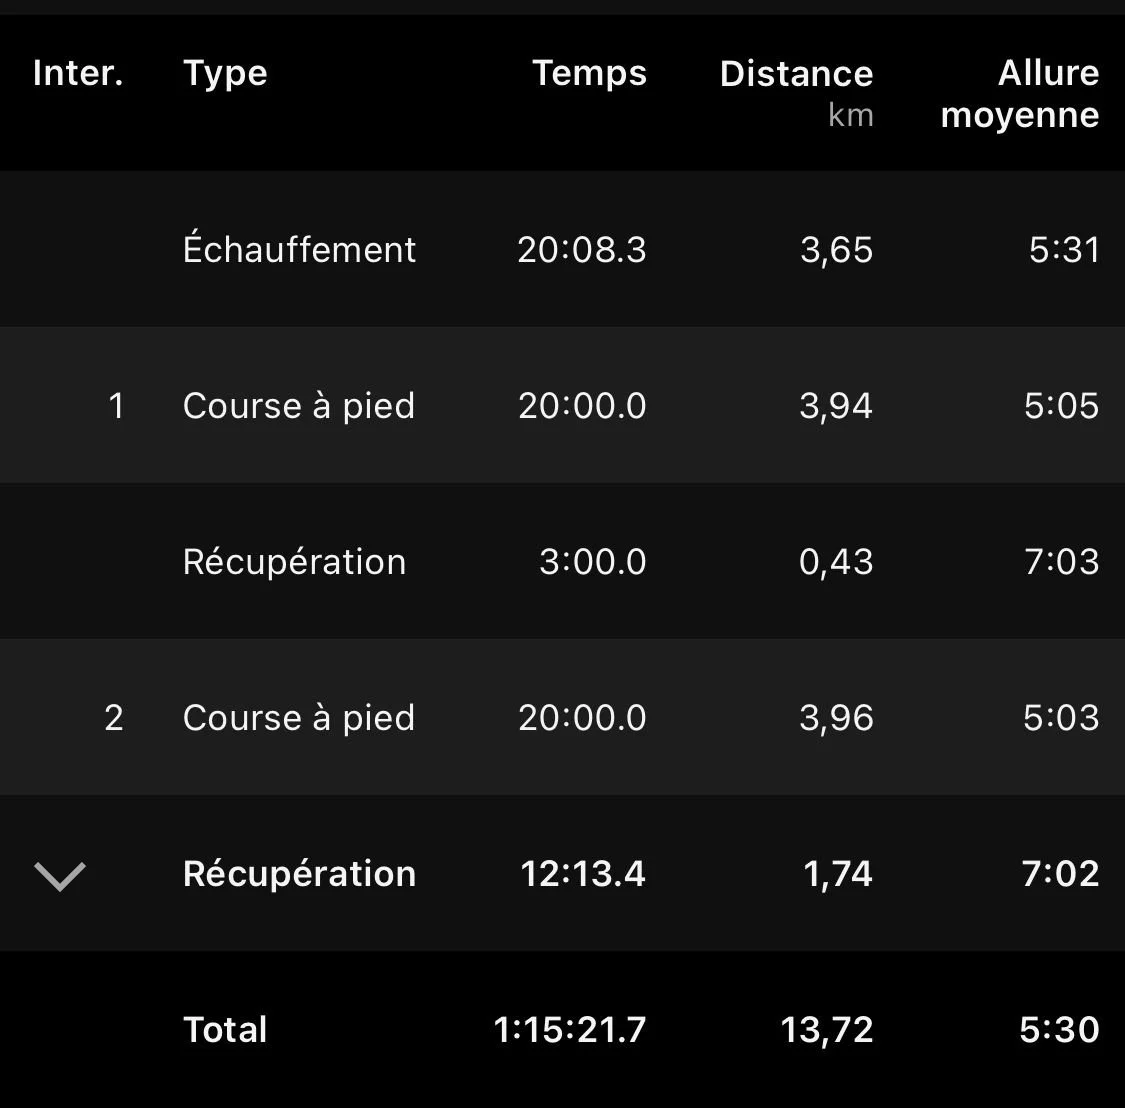Viewport: 1125px width, 1108px height.
Task: Tap the 3:00.0 Récupération row
Action: click(562, 561)
